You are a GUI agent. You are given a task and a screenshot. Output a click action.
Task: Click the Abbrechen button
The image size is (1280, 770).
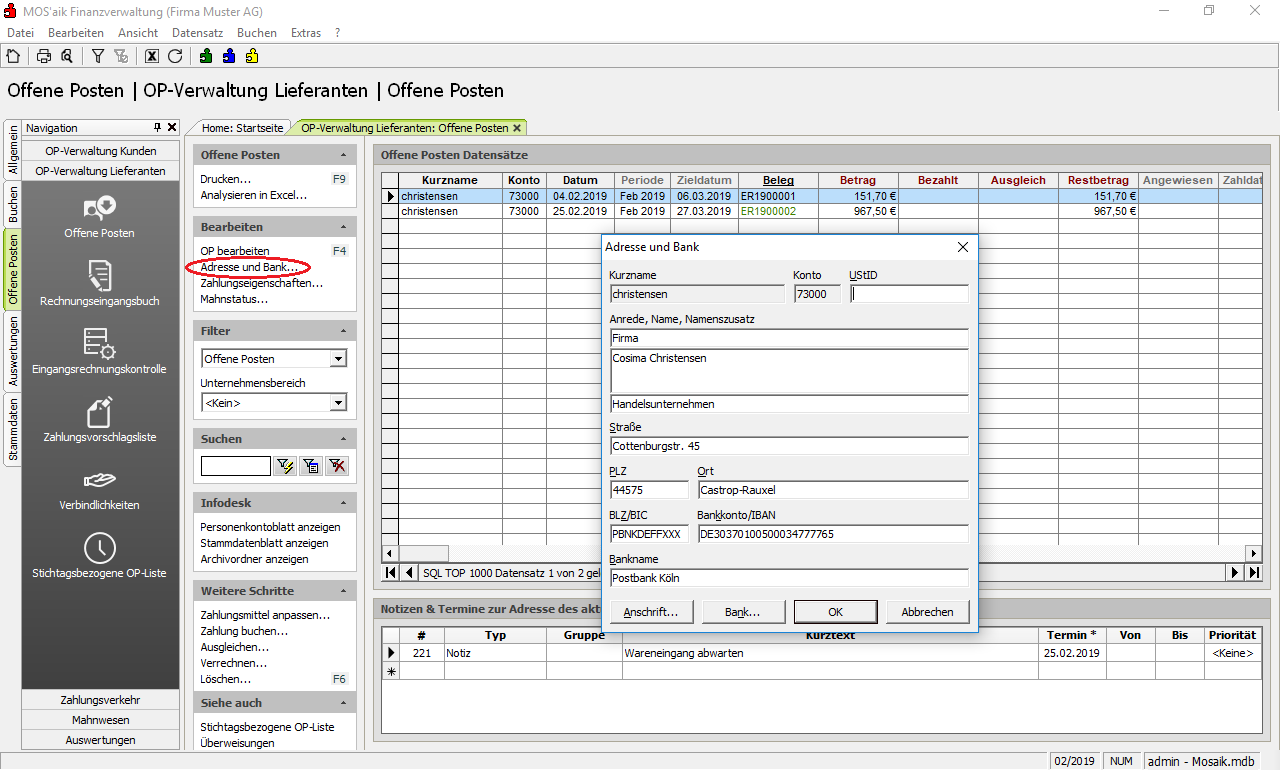[927, 612]
